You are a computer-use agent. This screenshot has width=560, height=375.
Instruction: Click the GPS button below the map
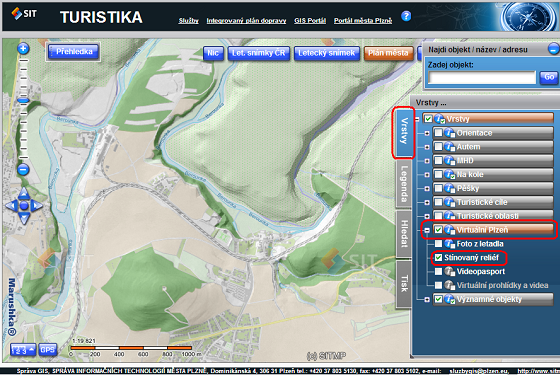48,350
